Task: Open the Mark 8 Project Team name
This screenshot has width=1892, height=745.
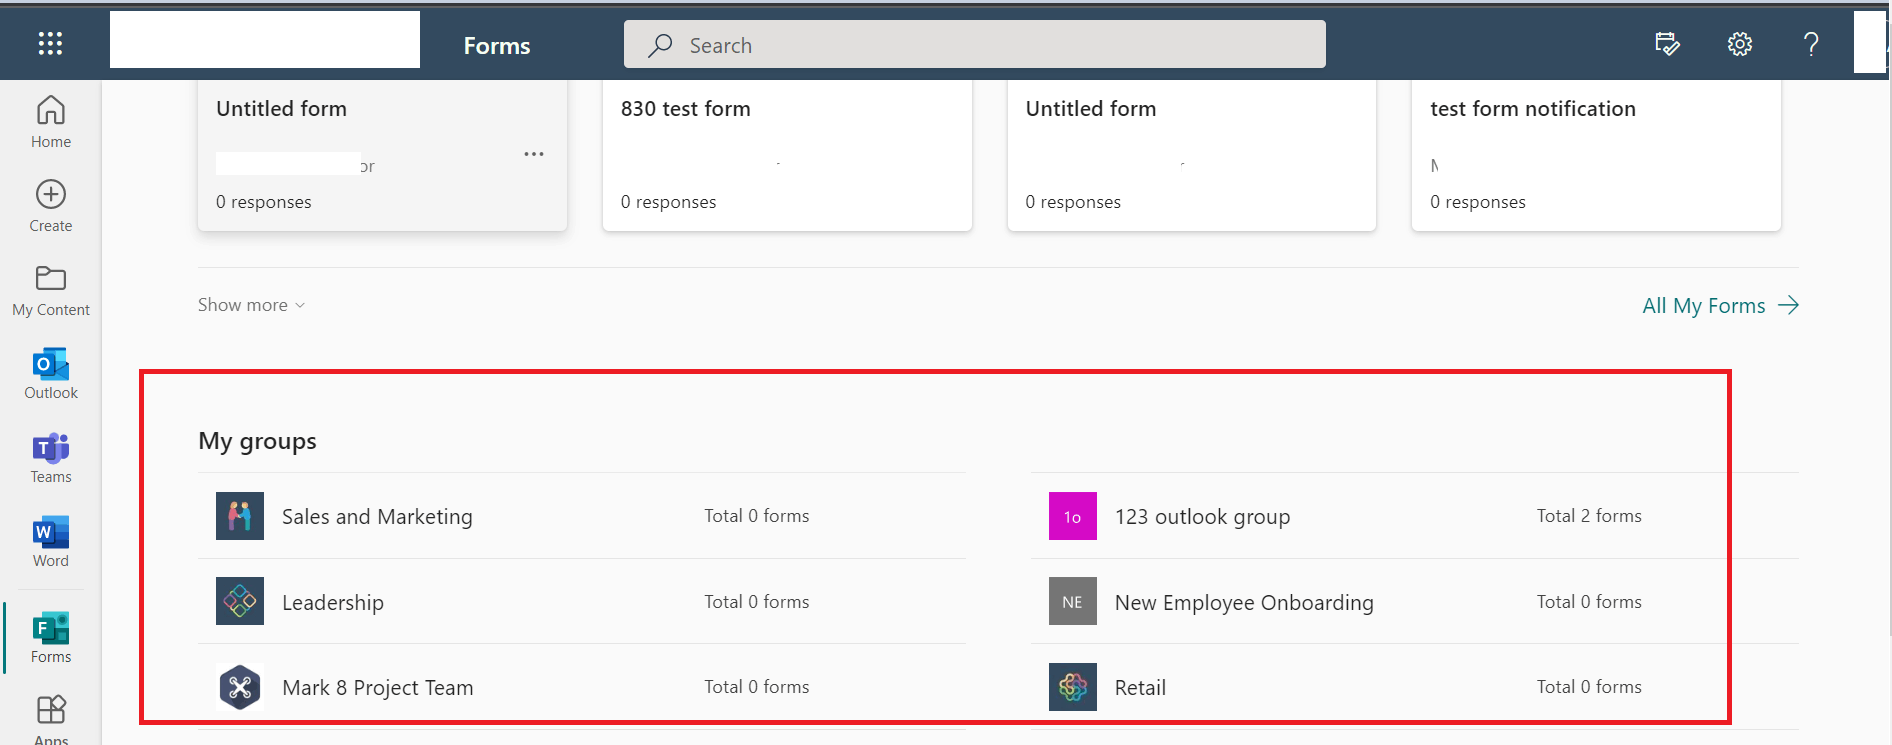Action: [x=378, y=688]
